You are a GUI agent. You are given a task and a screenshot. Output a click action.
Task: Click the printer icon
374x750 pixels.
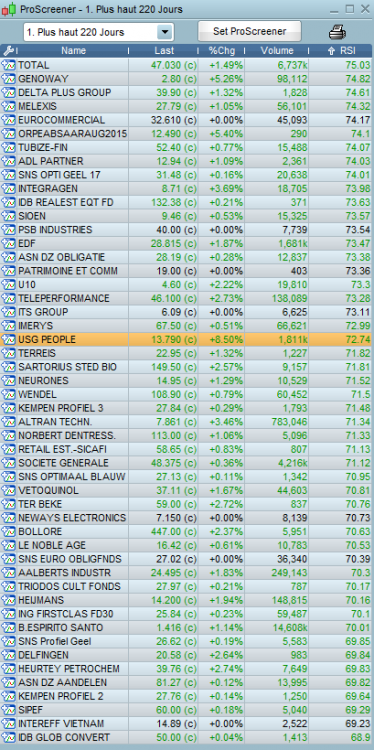(337, 32)
